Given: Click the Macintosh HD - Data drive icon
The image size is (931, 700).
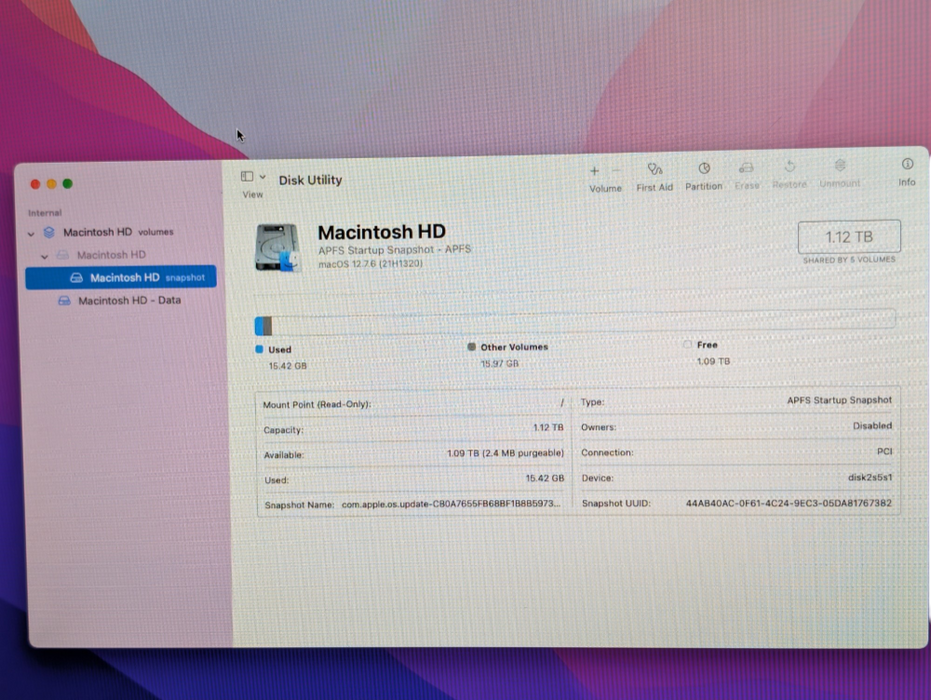Looking at the screenshot, I should [64, 301].
